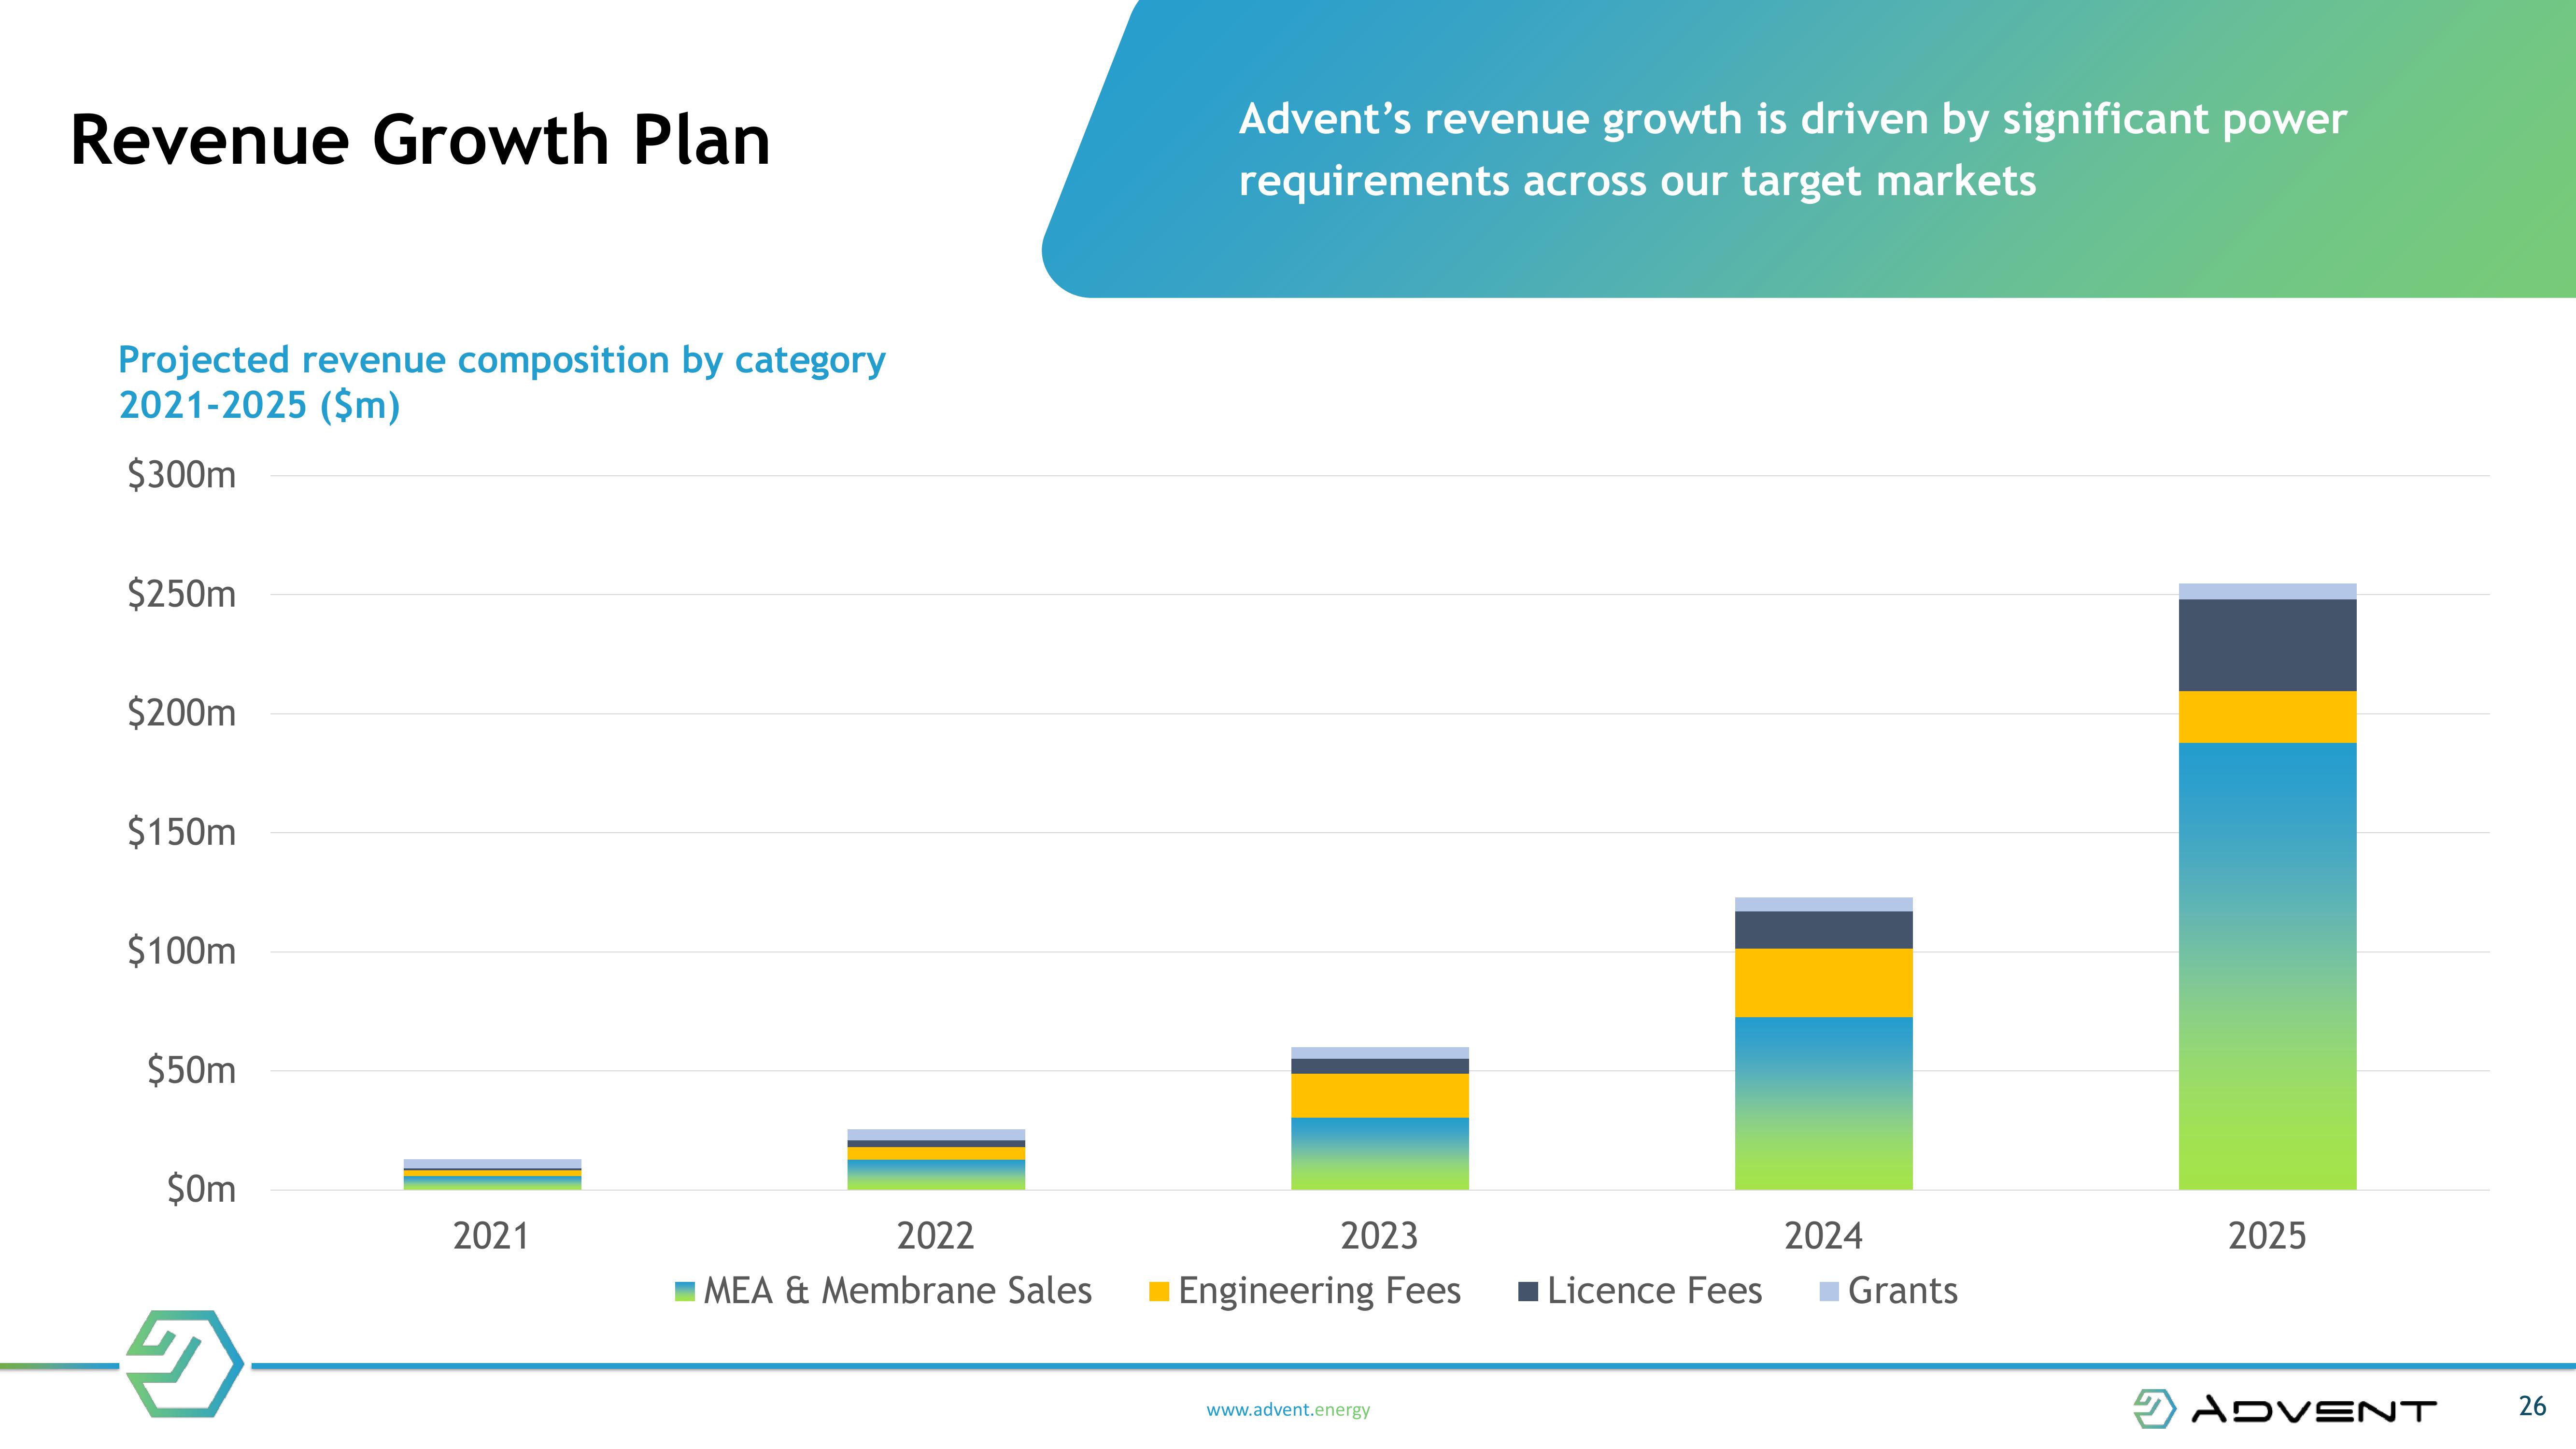Click the '2024' axis label
The width and height of the screenshot is (2576, 1449).
click(x=1823, y=1237)
